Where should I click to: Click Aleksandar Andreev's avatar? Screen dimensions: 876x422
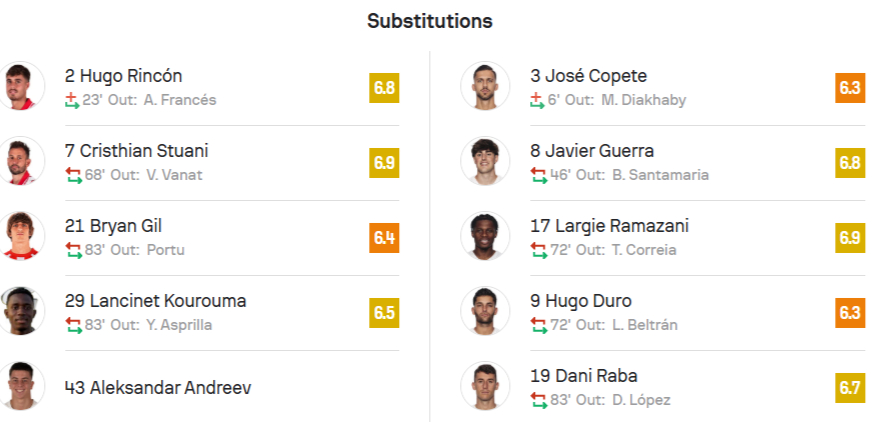click(x=21, y=386)
